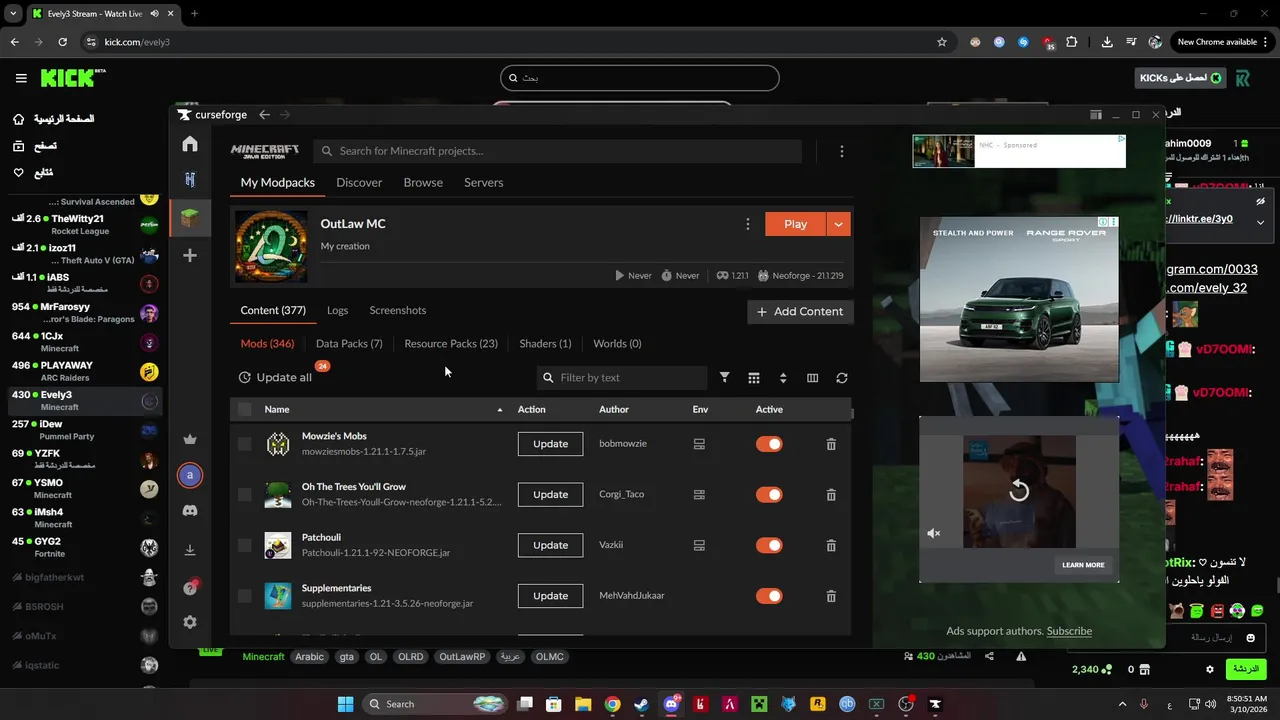Sort by Name column arrow
The height and width of the screenshot is (720, 1280).
click(x=500, y=409)
